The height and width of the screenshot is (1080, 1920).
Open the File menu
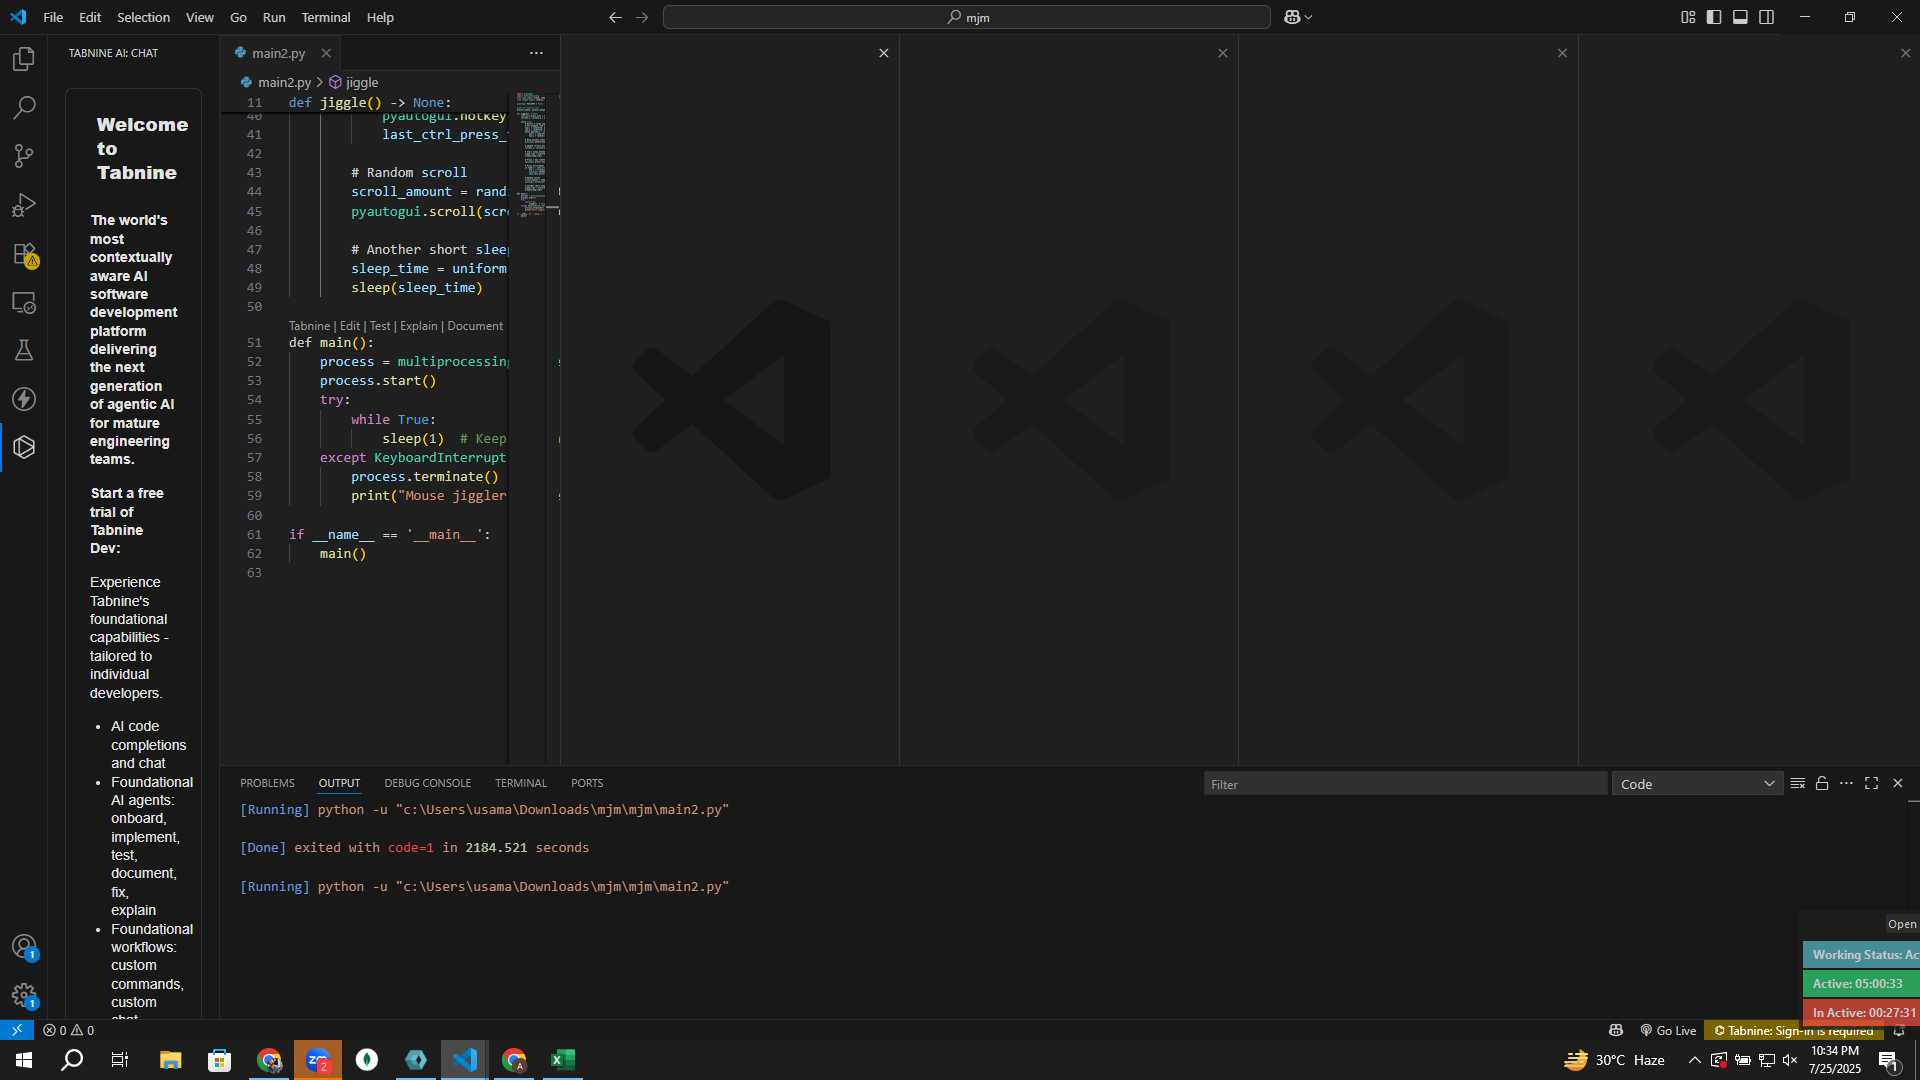coord(53,17)
